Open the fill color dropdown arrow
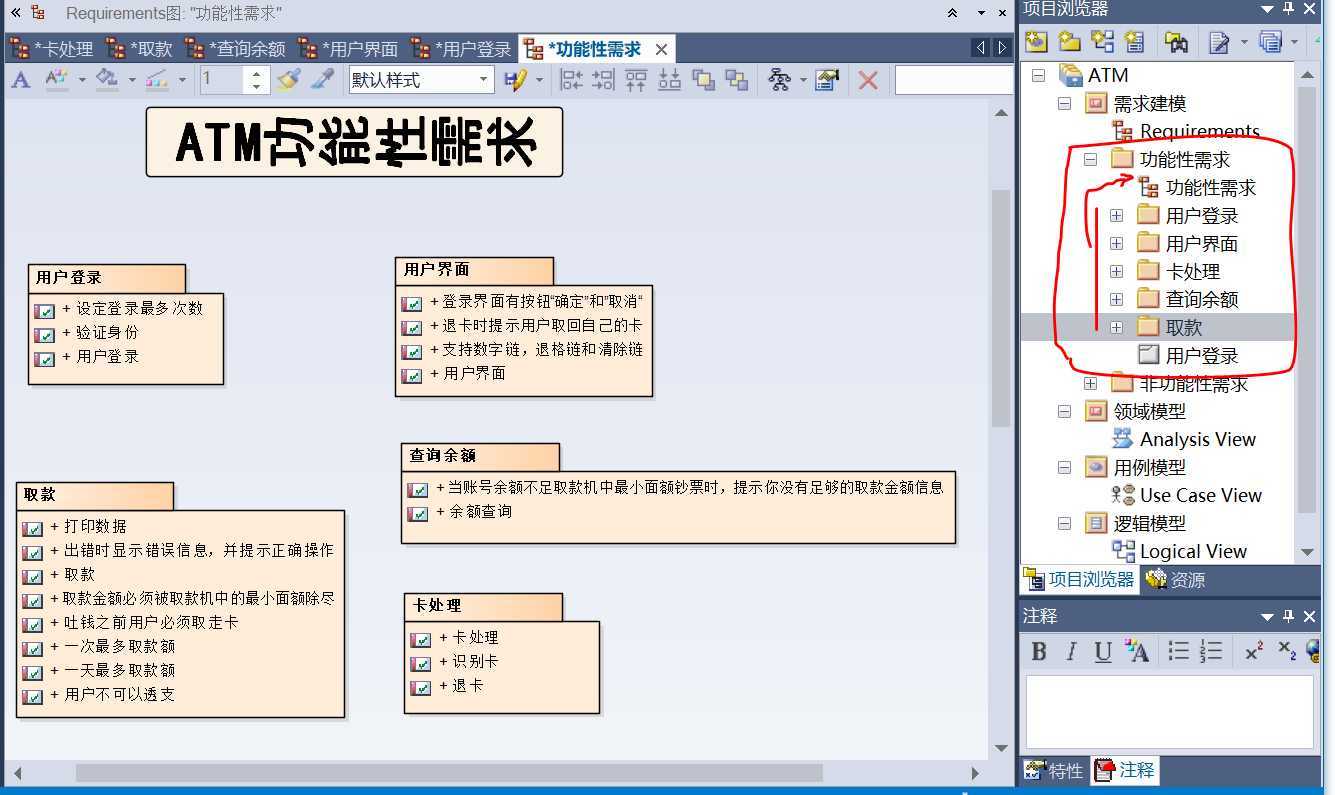This screenshot has width=1335, height=795. (x=132, y=80)
